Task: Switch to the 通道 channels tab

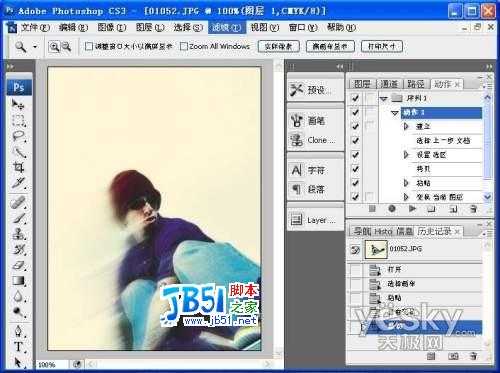Action: [389, 84]
